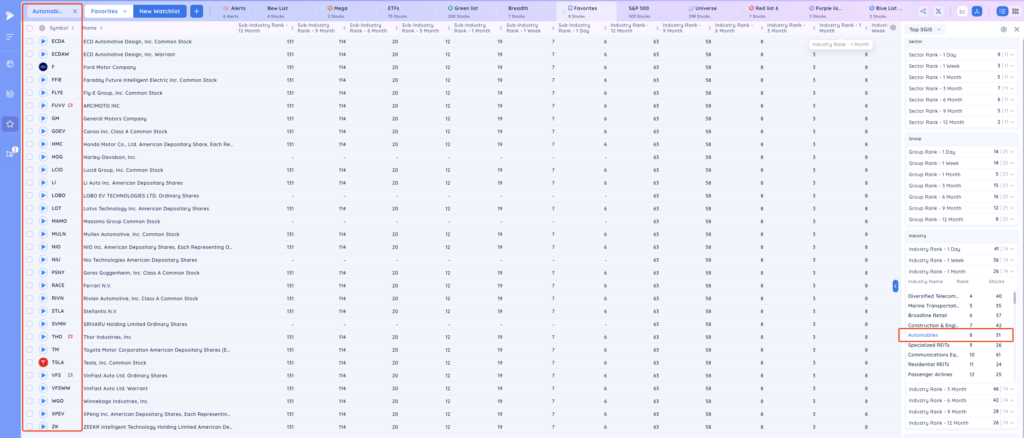Check the GM row checkbox

[x=29, y=118]
